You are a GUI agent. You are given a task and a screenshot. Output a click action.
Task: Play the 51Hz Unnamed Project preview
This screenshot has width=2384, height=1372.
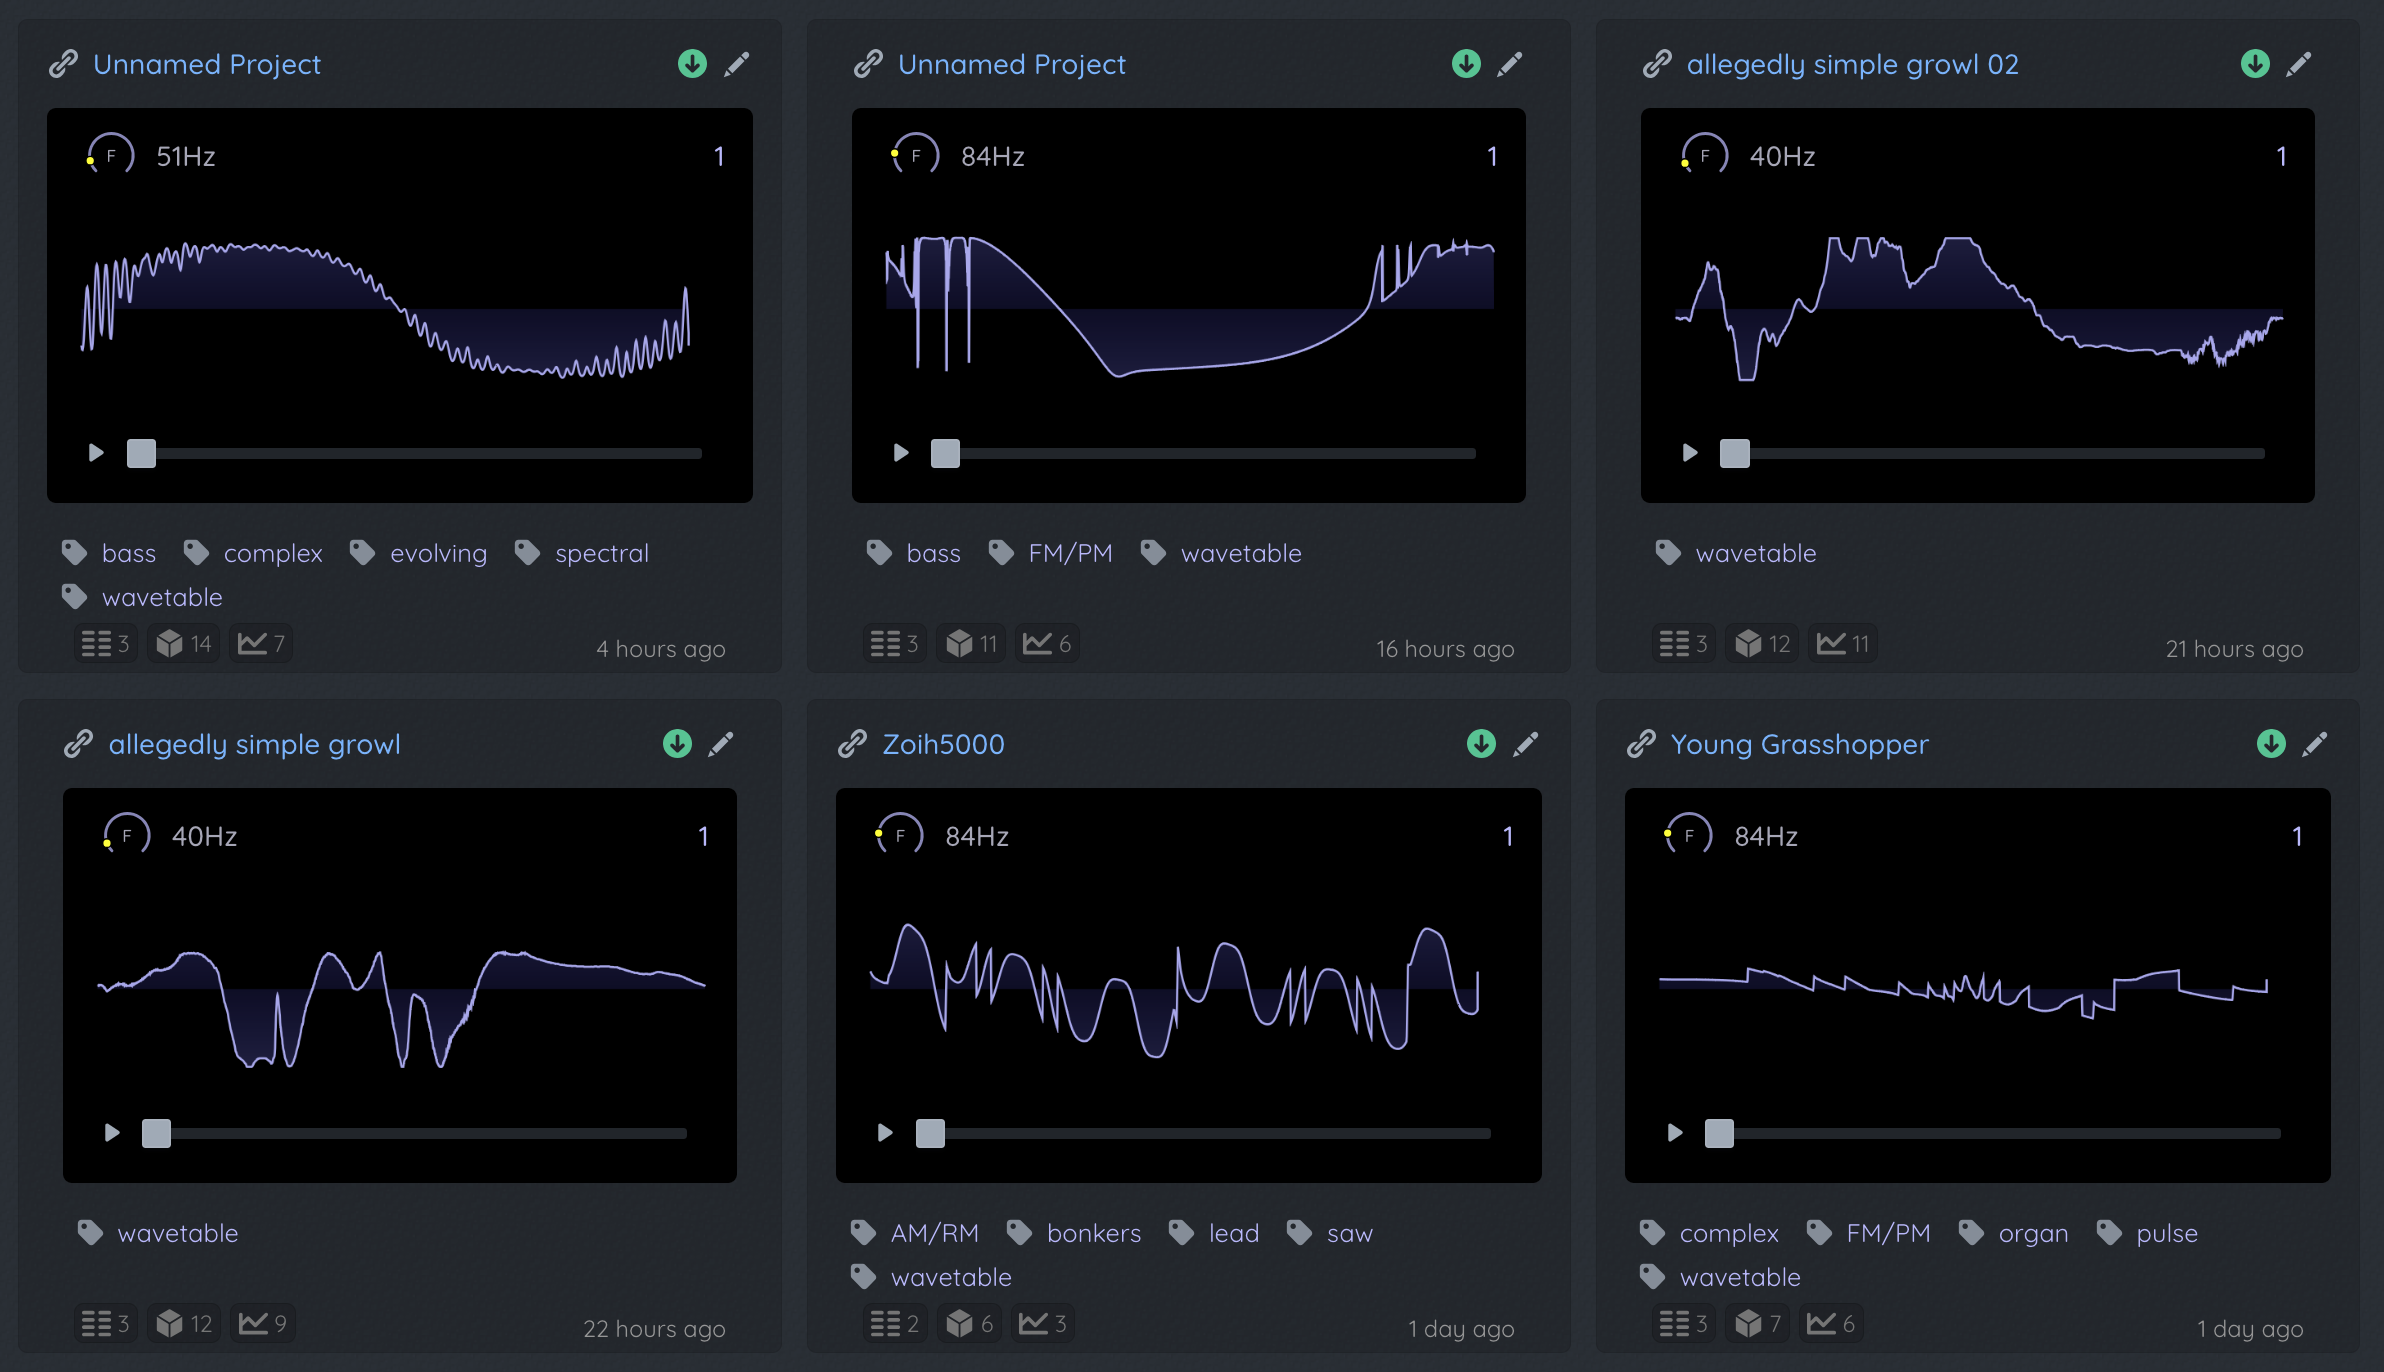point(96,453)
